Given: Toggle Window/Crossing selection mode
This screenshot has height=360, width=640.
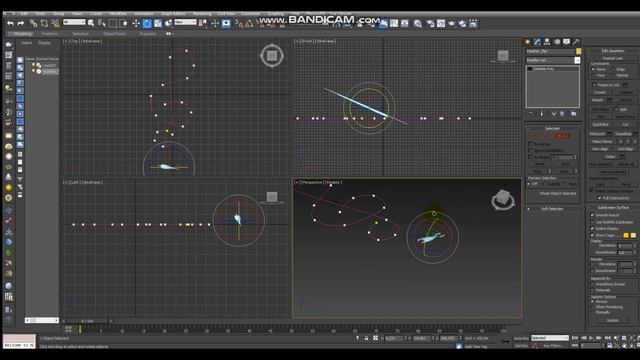Looking at the screenshot, I should point(124,23).
